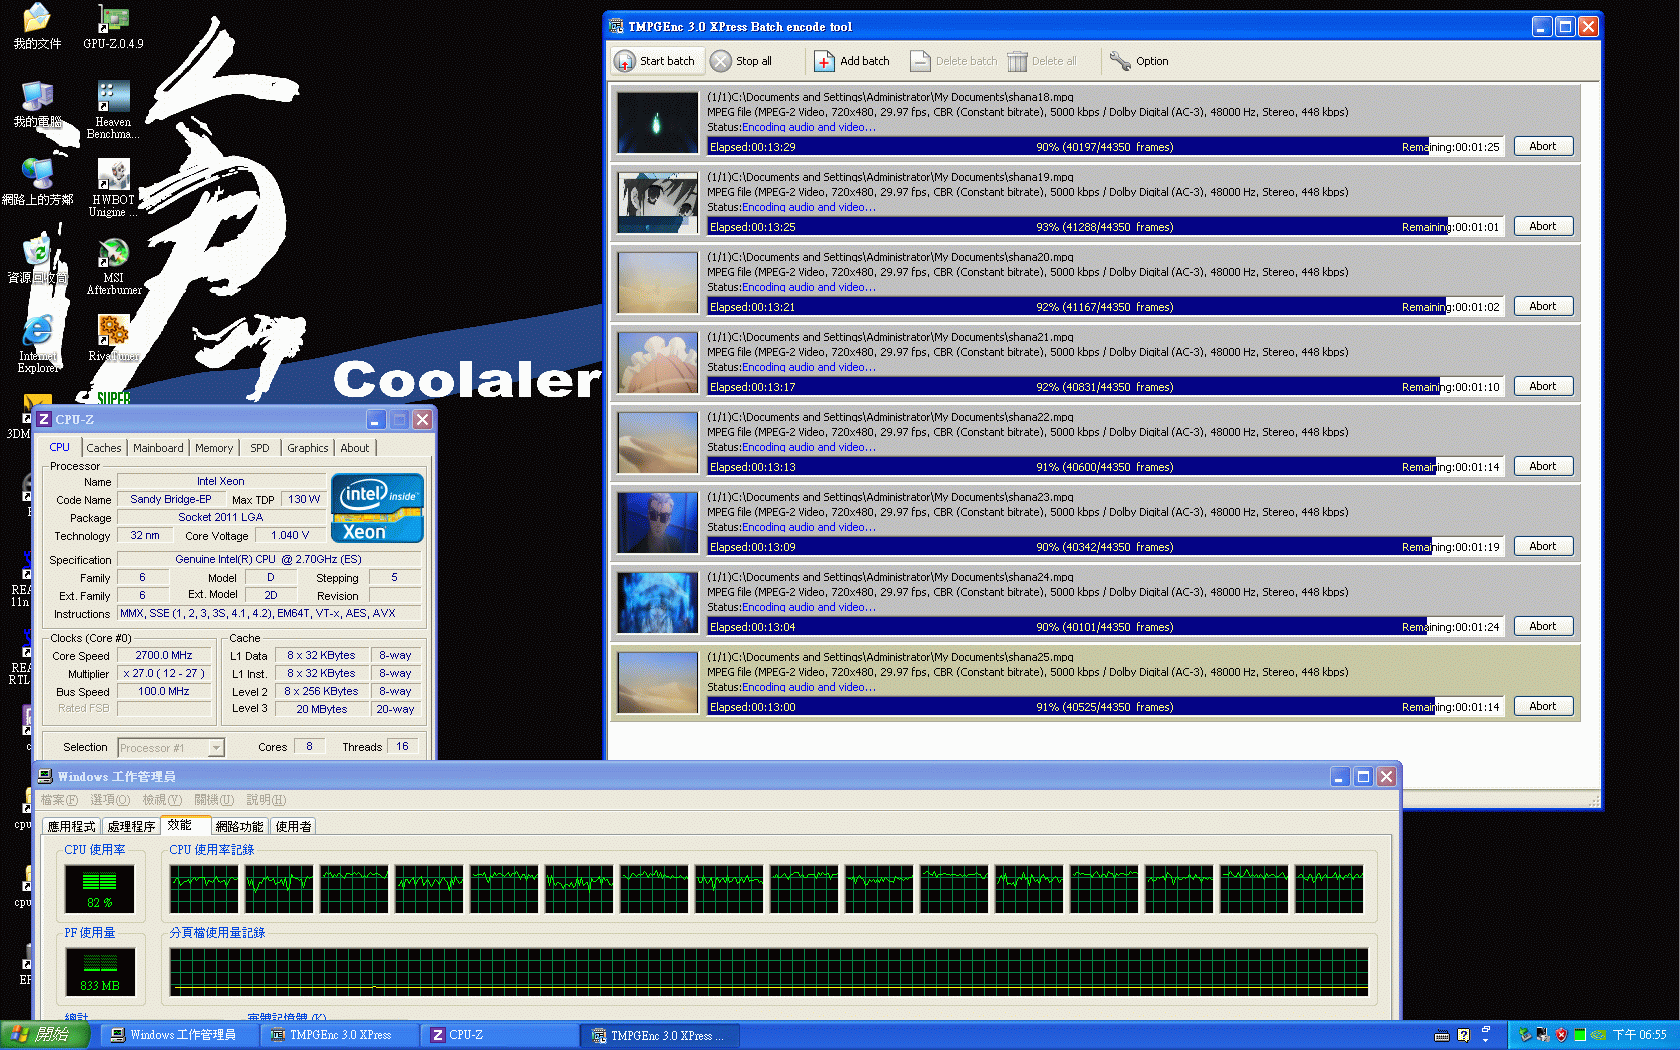Click the red shield tray icon
Screen dimensions: 1680x1050
(1561, 1035)
